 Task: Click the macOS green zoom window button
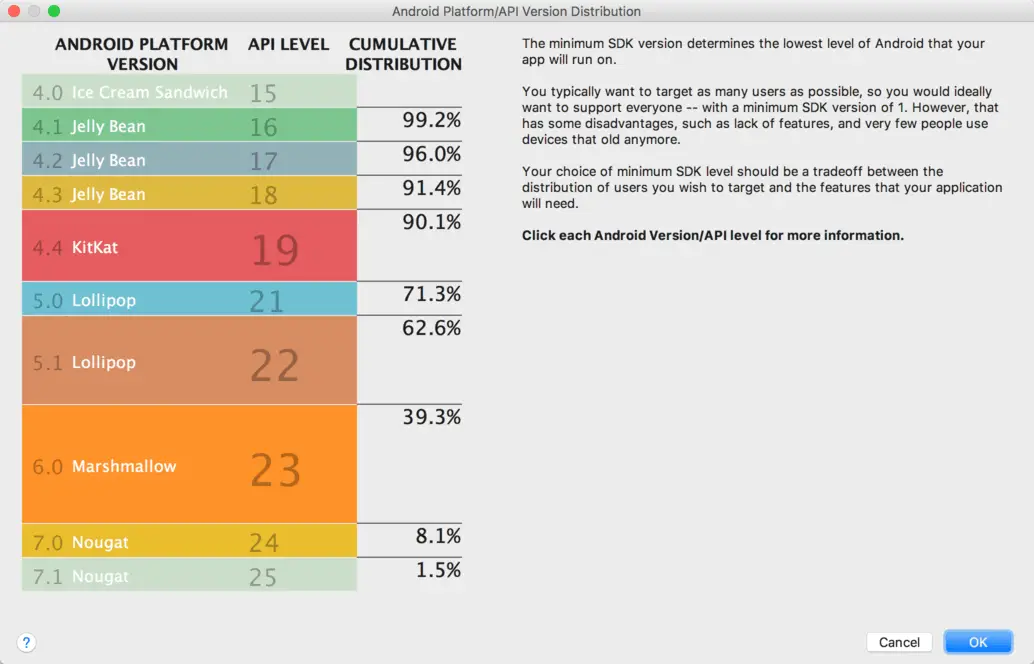(54, 11)
